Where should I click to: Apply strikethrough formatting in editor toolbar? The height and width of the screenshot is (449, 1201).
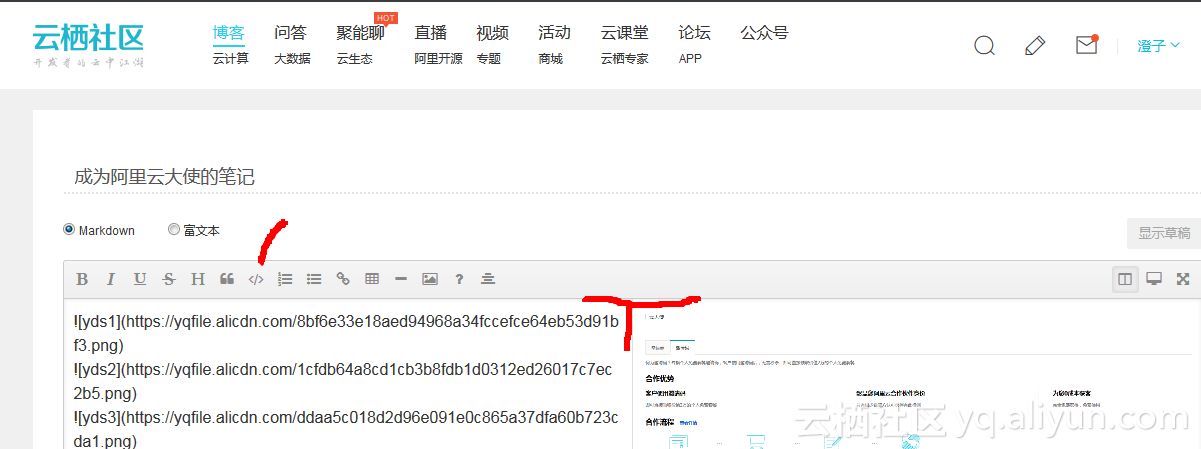[x=169, y=279]
